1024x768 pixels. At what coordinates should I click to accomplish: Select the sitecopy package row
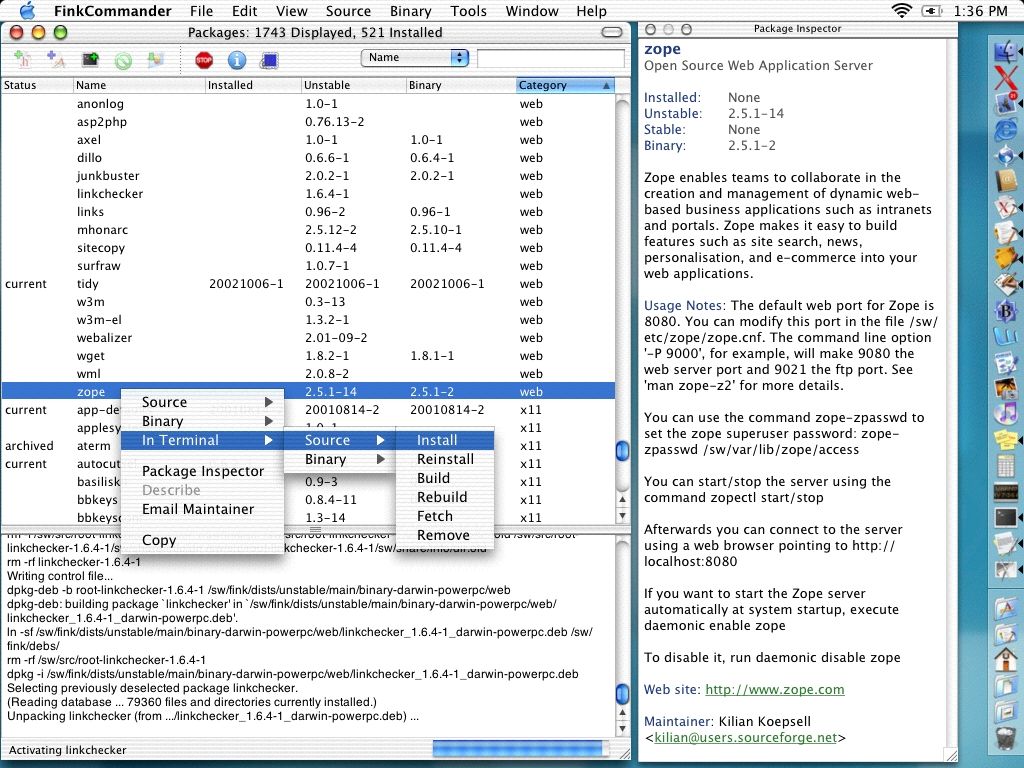tap(308, 248)
